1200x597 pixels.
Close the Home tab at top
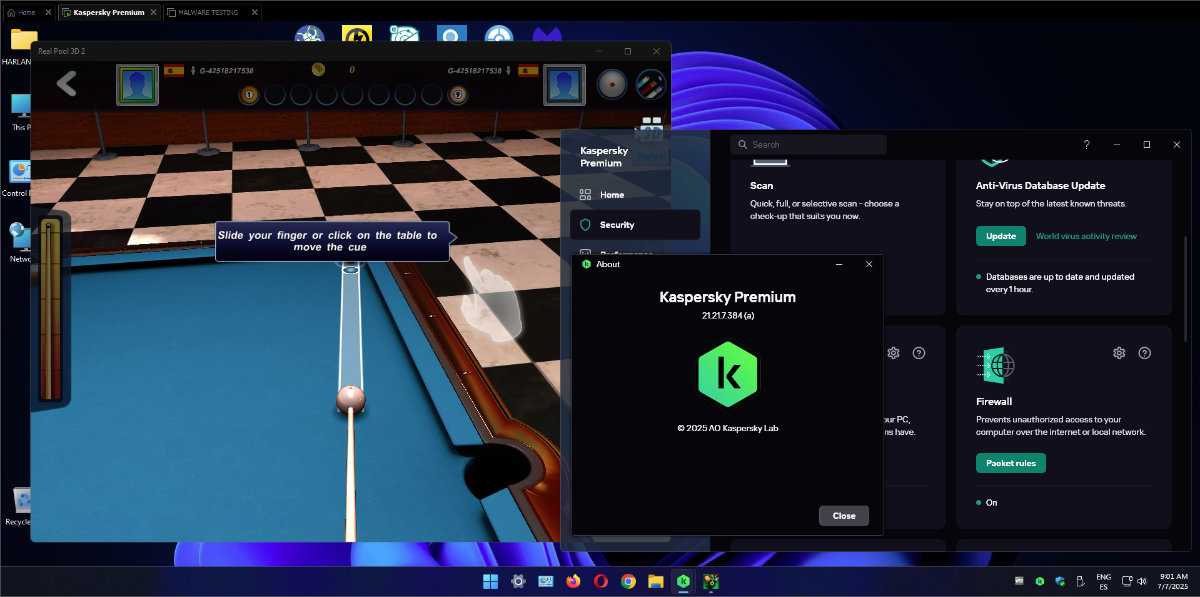(47, 12)
